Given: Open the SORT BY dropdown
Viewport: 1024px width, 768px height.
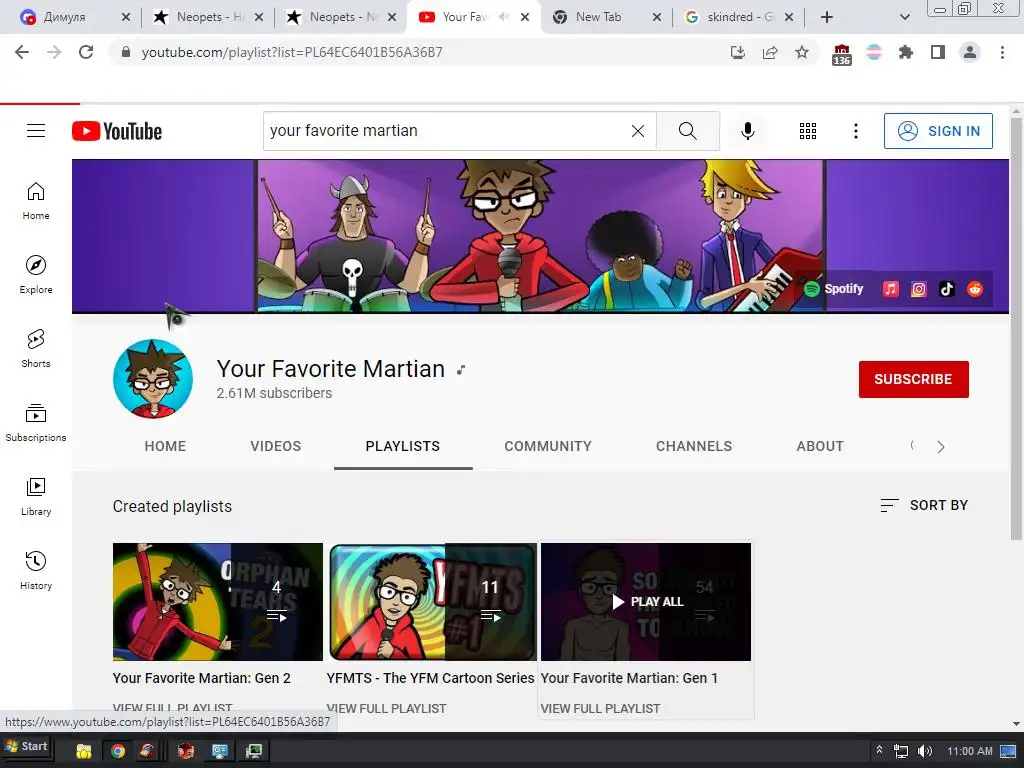Looking at the screenshot, I should tap(924, 505).
